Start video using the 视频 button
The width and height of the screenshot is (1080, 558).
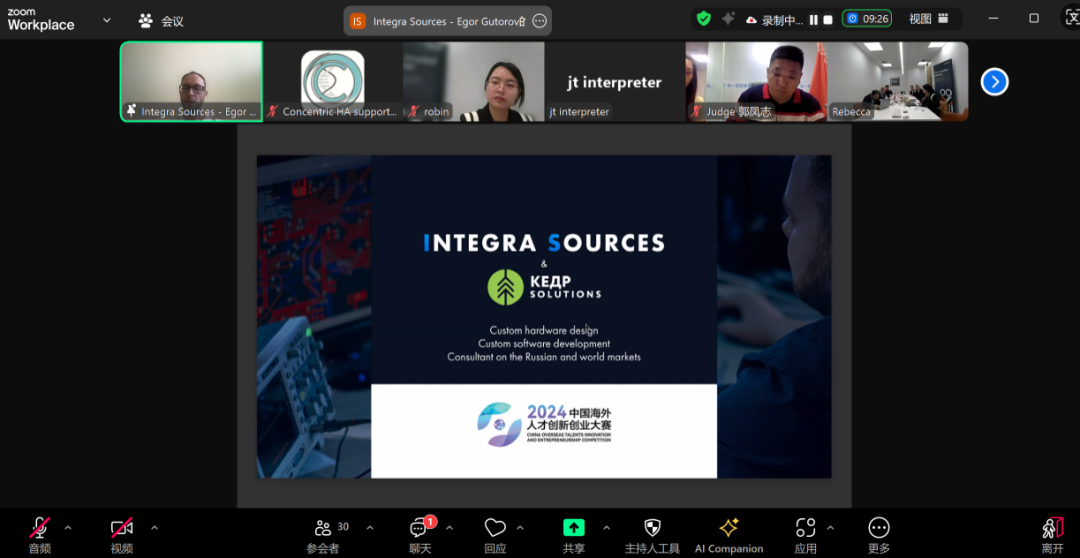122,535
